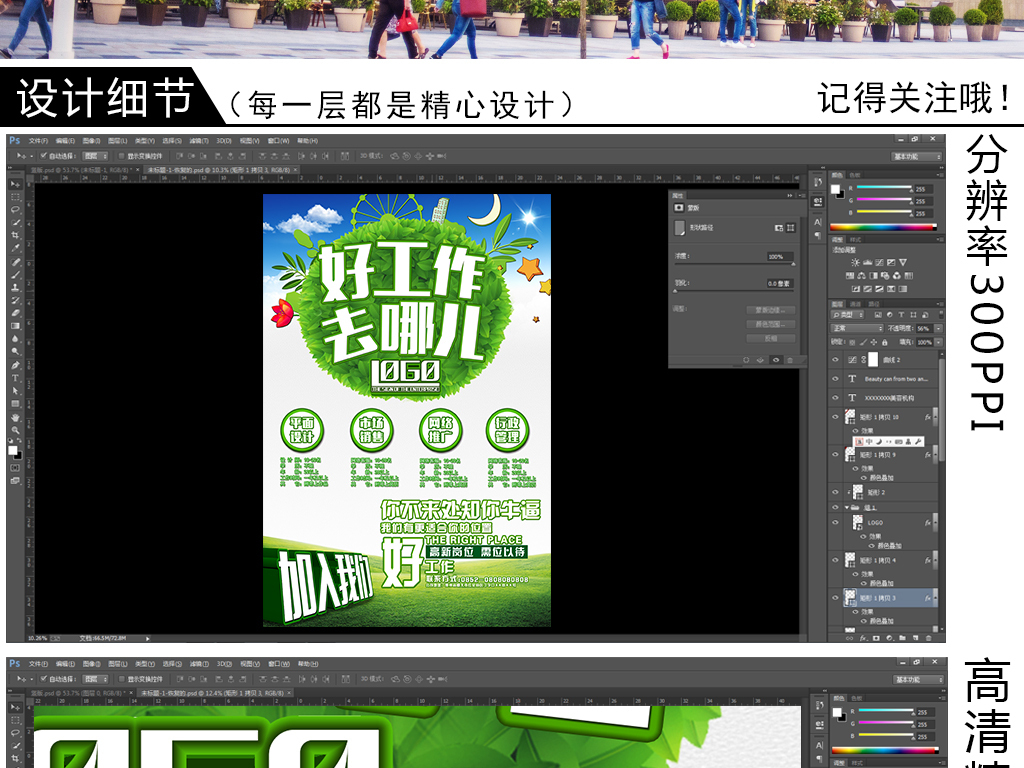Screen dimensions: 1024x768
Task: Open 图像(I) menu in upper window
Action: click(x=91, y=140)
